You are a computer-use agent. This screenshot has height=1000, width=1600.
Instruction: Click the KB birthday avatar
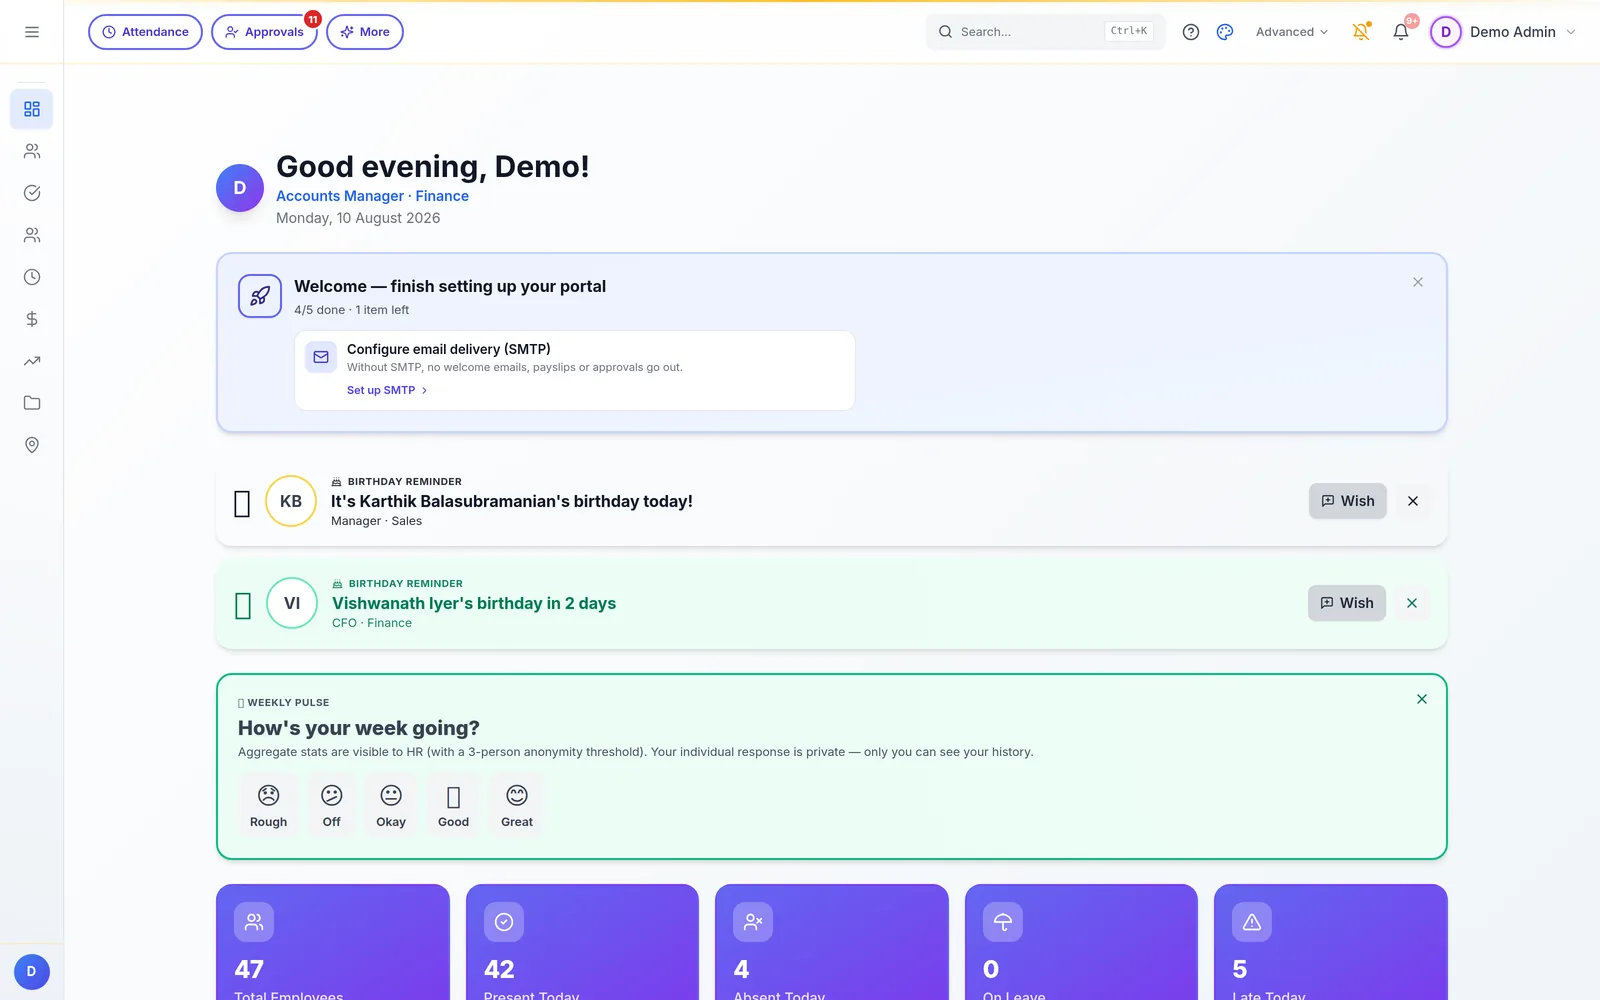[291, 501]
